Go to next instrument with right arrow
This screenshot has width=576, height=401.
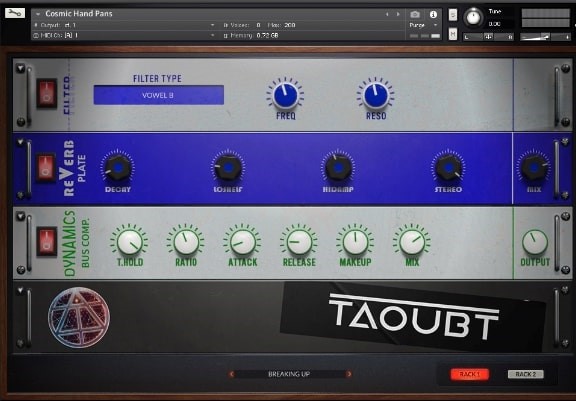tap(398, 14)
